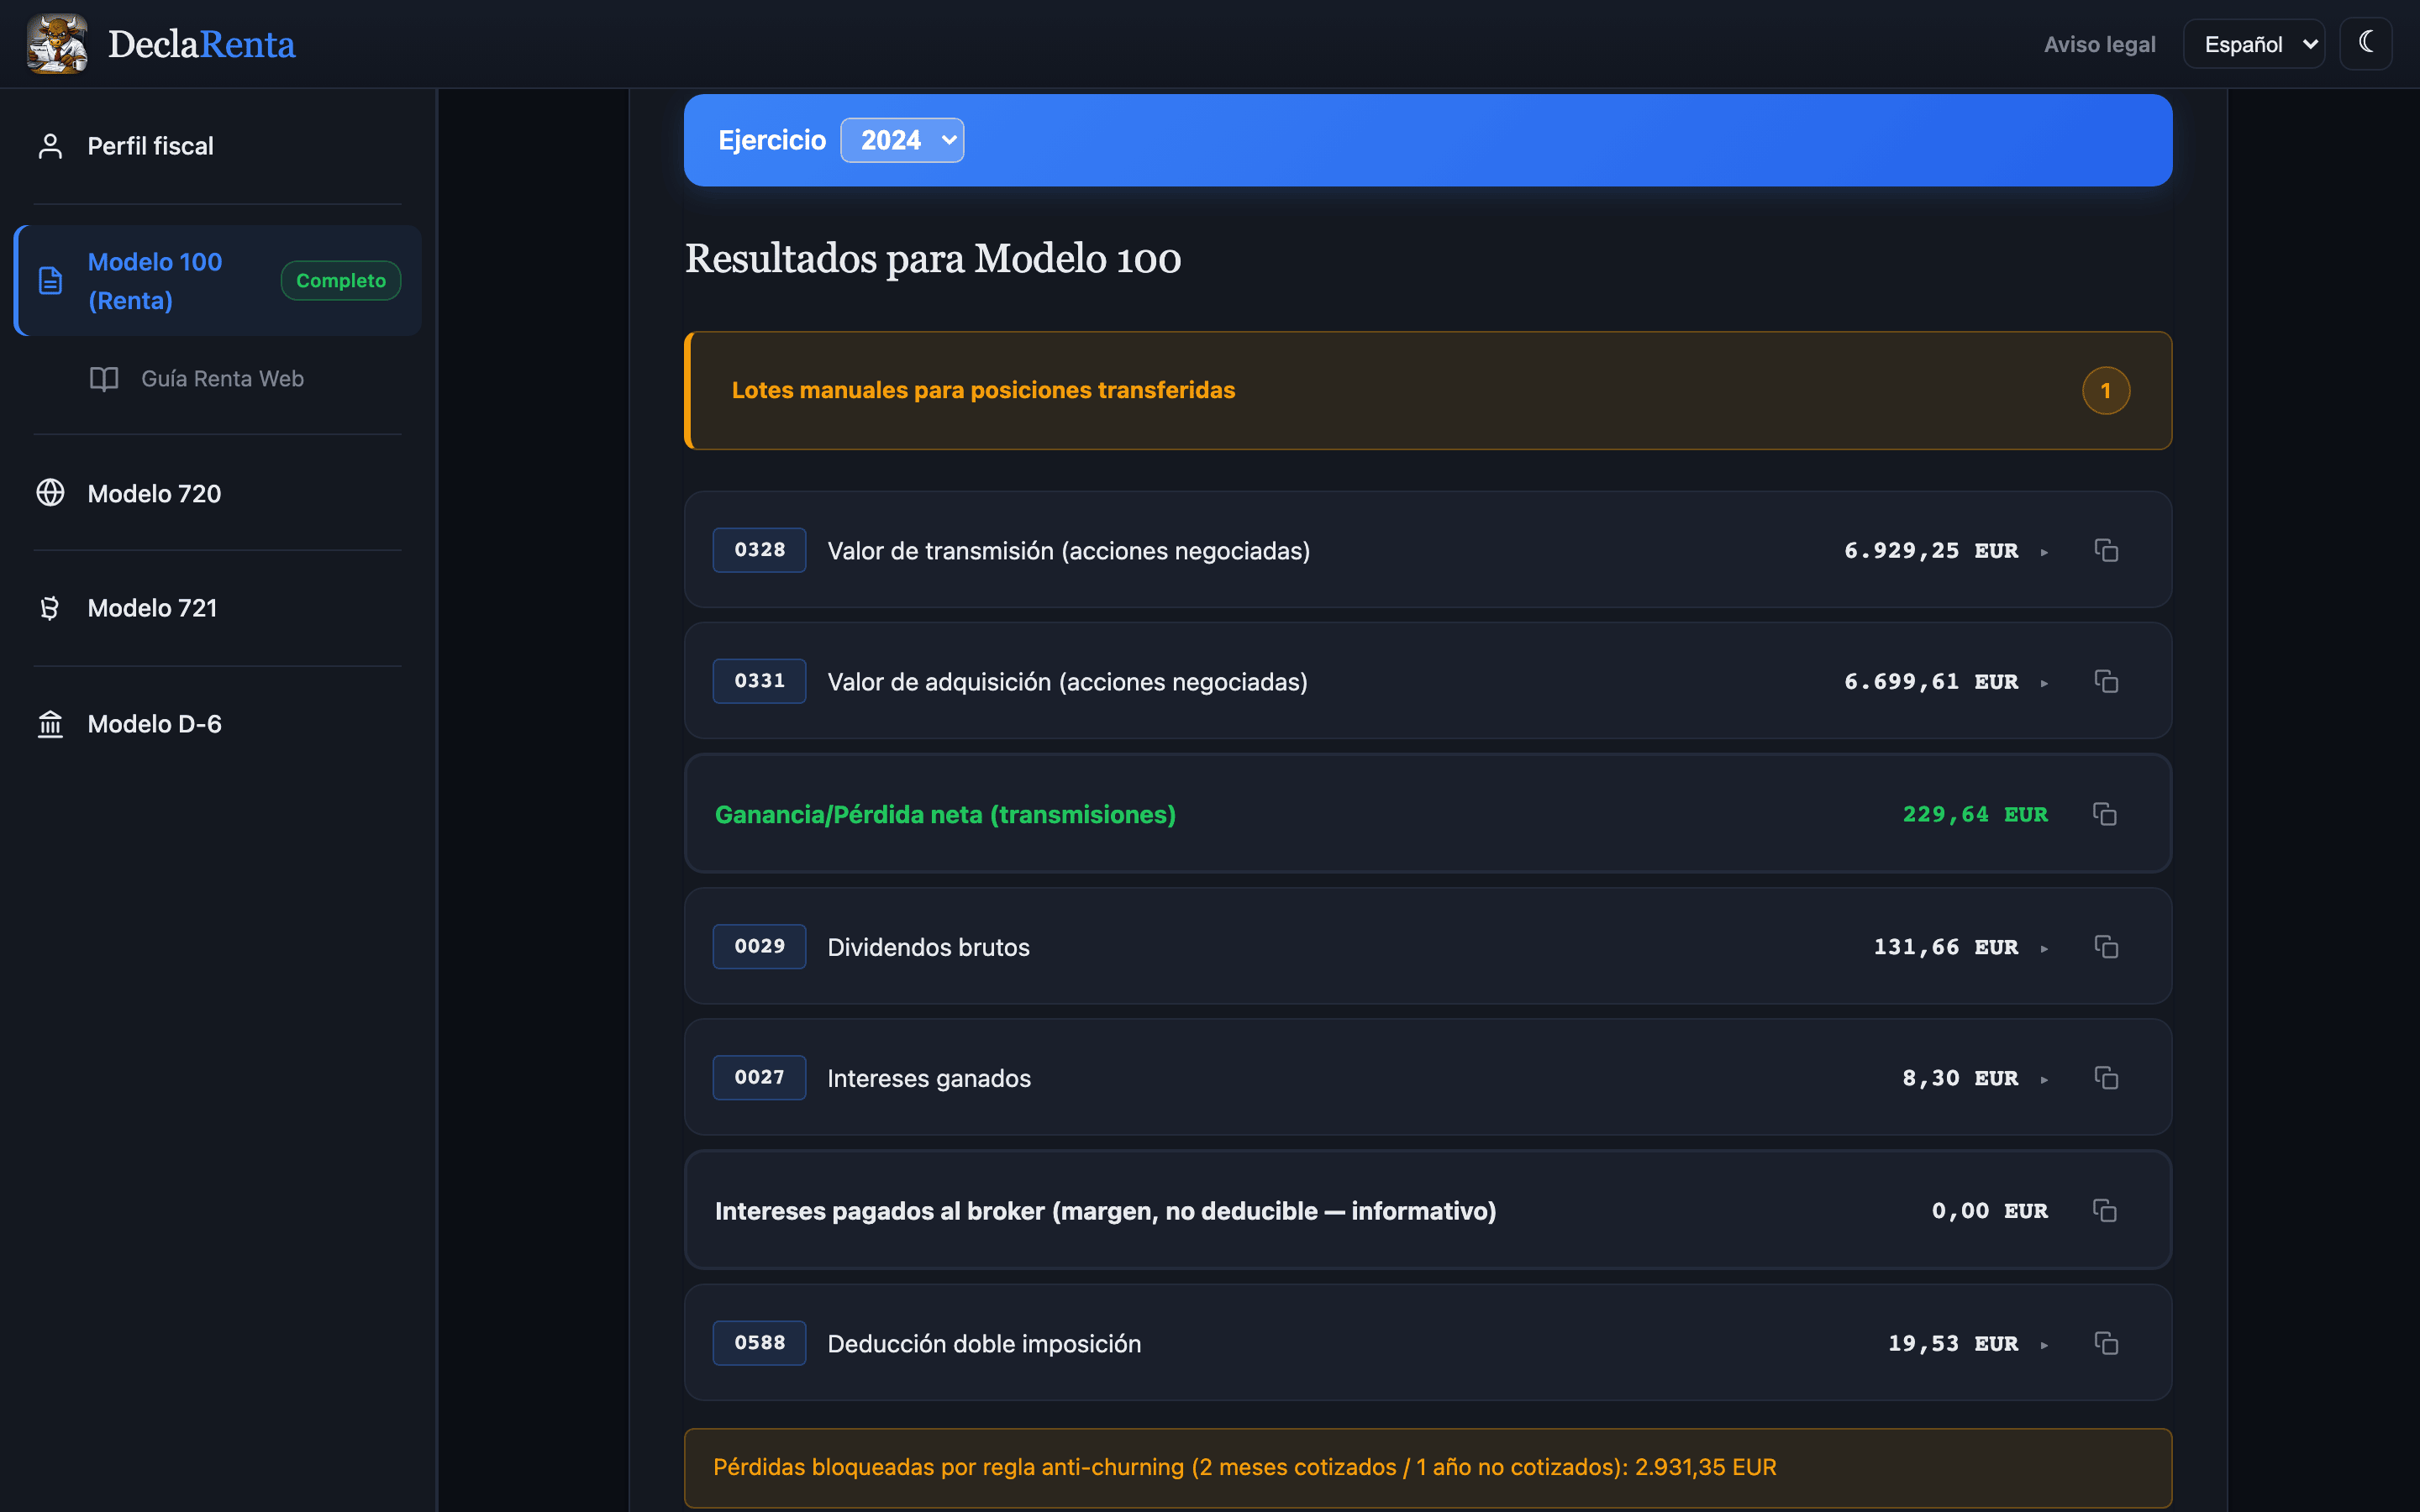Image resolution: width=2420 pixels, height=1512 pixels.
Task: Click the DeclaRenta bull logo
Action: click(57, 43)
